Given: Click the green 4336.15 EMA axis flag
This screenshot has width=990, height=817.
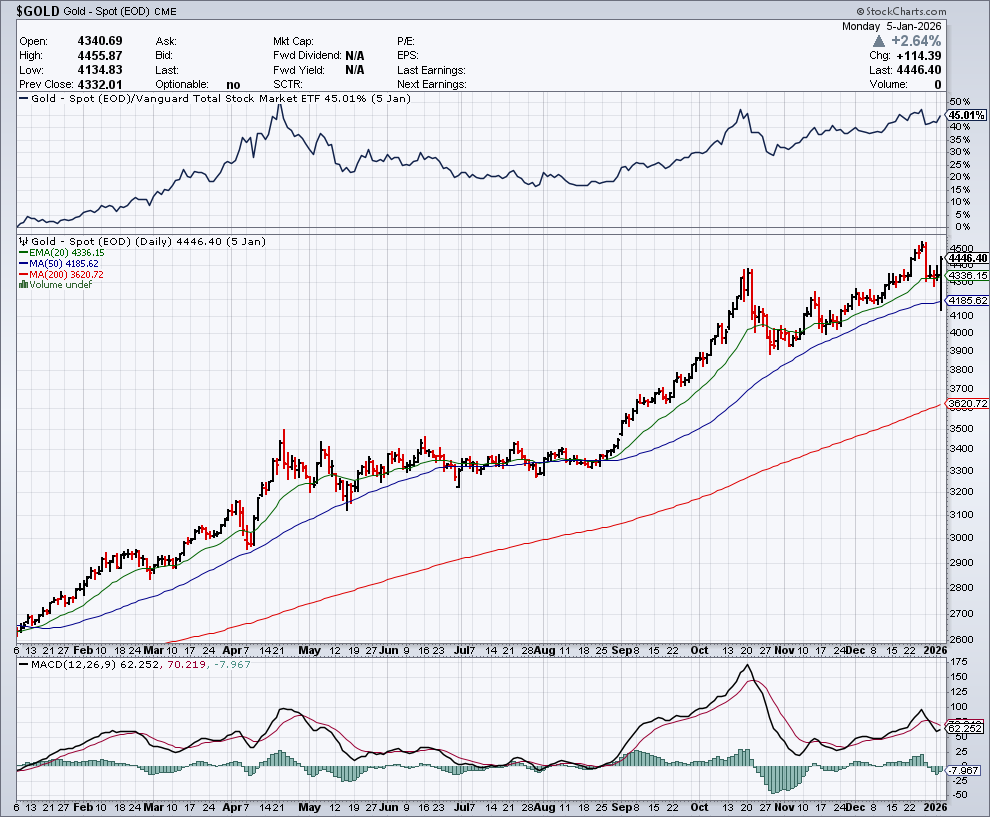Looking at the screenshot, I should point(968,275).
